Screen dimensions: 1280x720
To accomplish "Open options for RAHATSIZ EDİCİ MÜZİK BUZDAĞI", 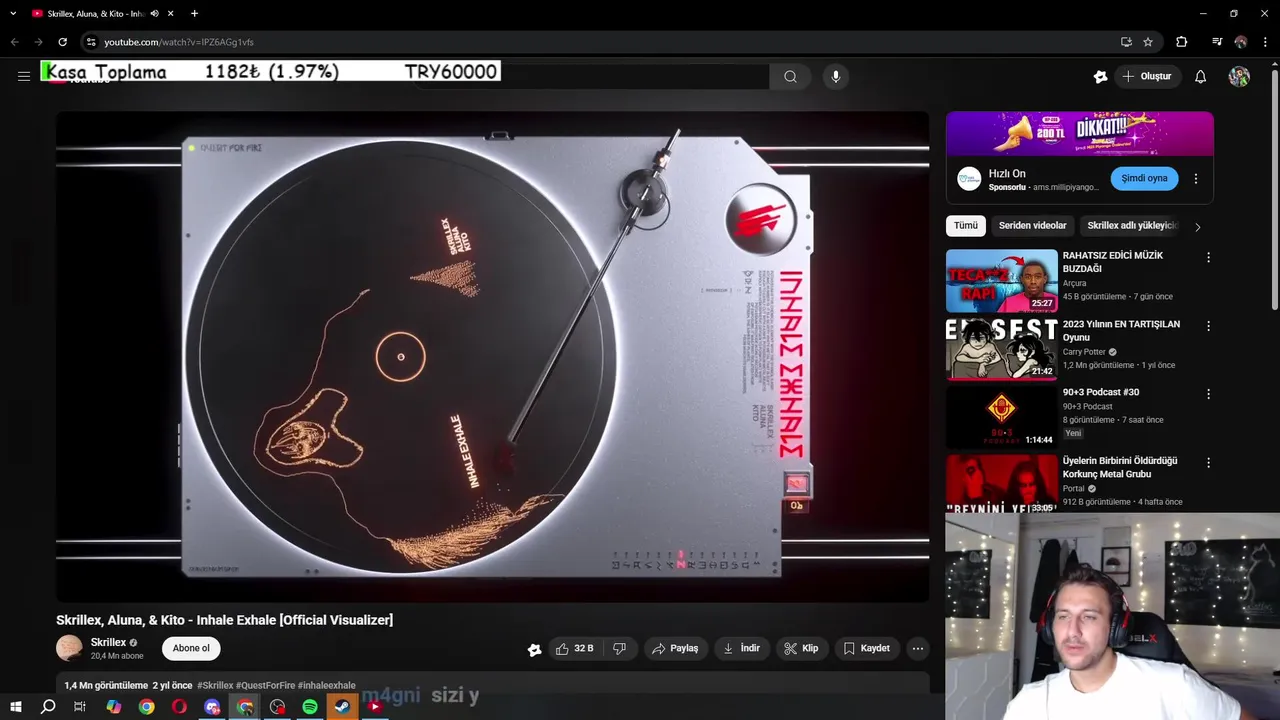I will pyautogui.click(x=1208, y=257).
